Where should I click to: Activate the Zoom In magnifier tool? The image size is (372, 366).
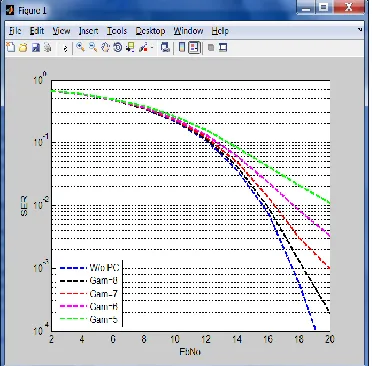[x=80, y=47]
